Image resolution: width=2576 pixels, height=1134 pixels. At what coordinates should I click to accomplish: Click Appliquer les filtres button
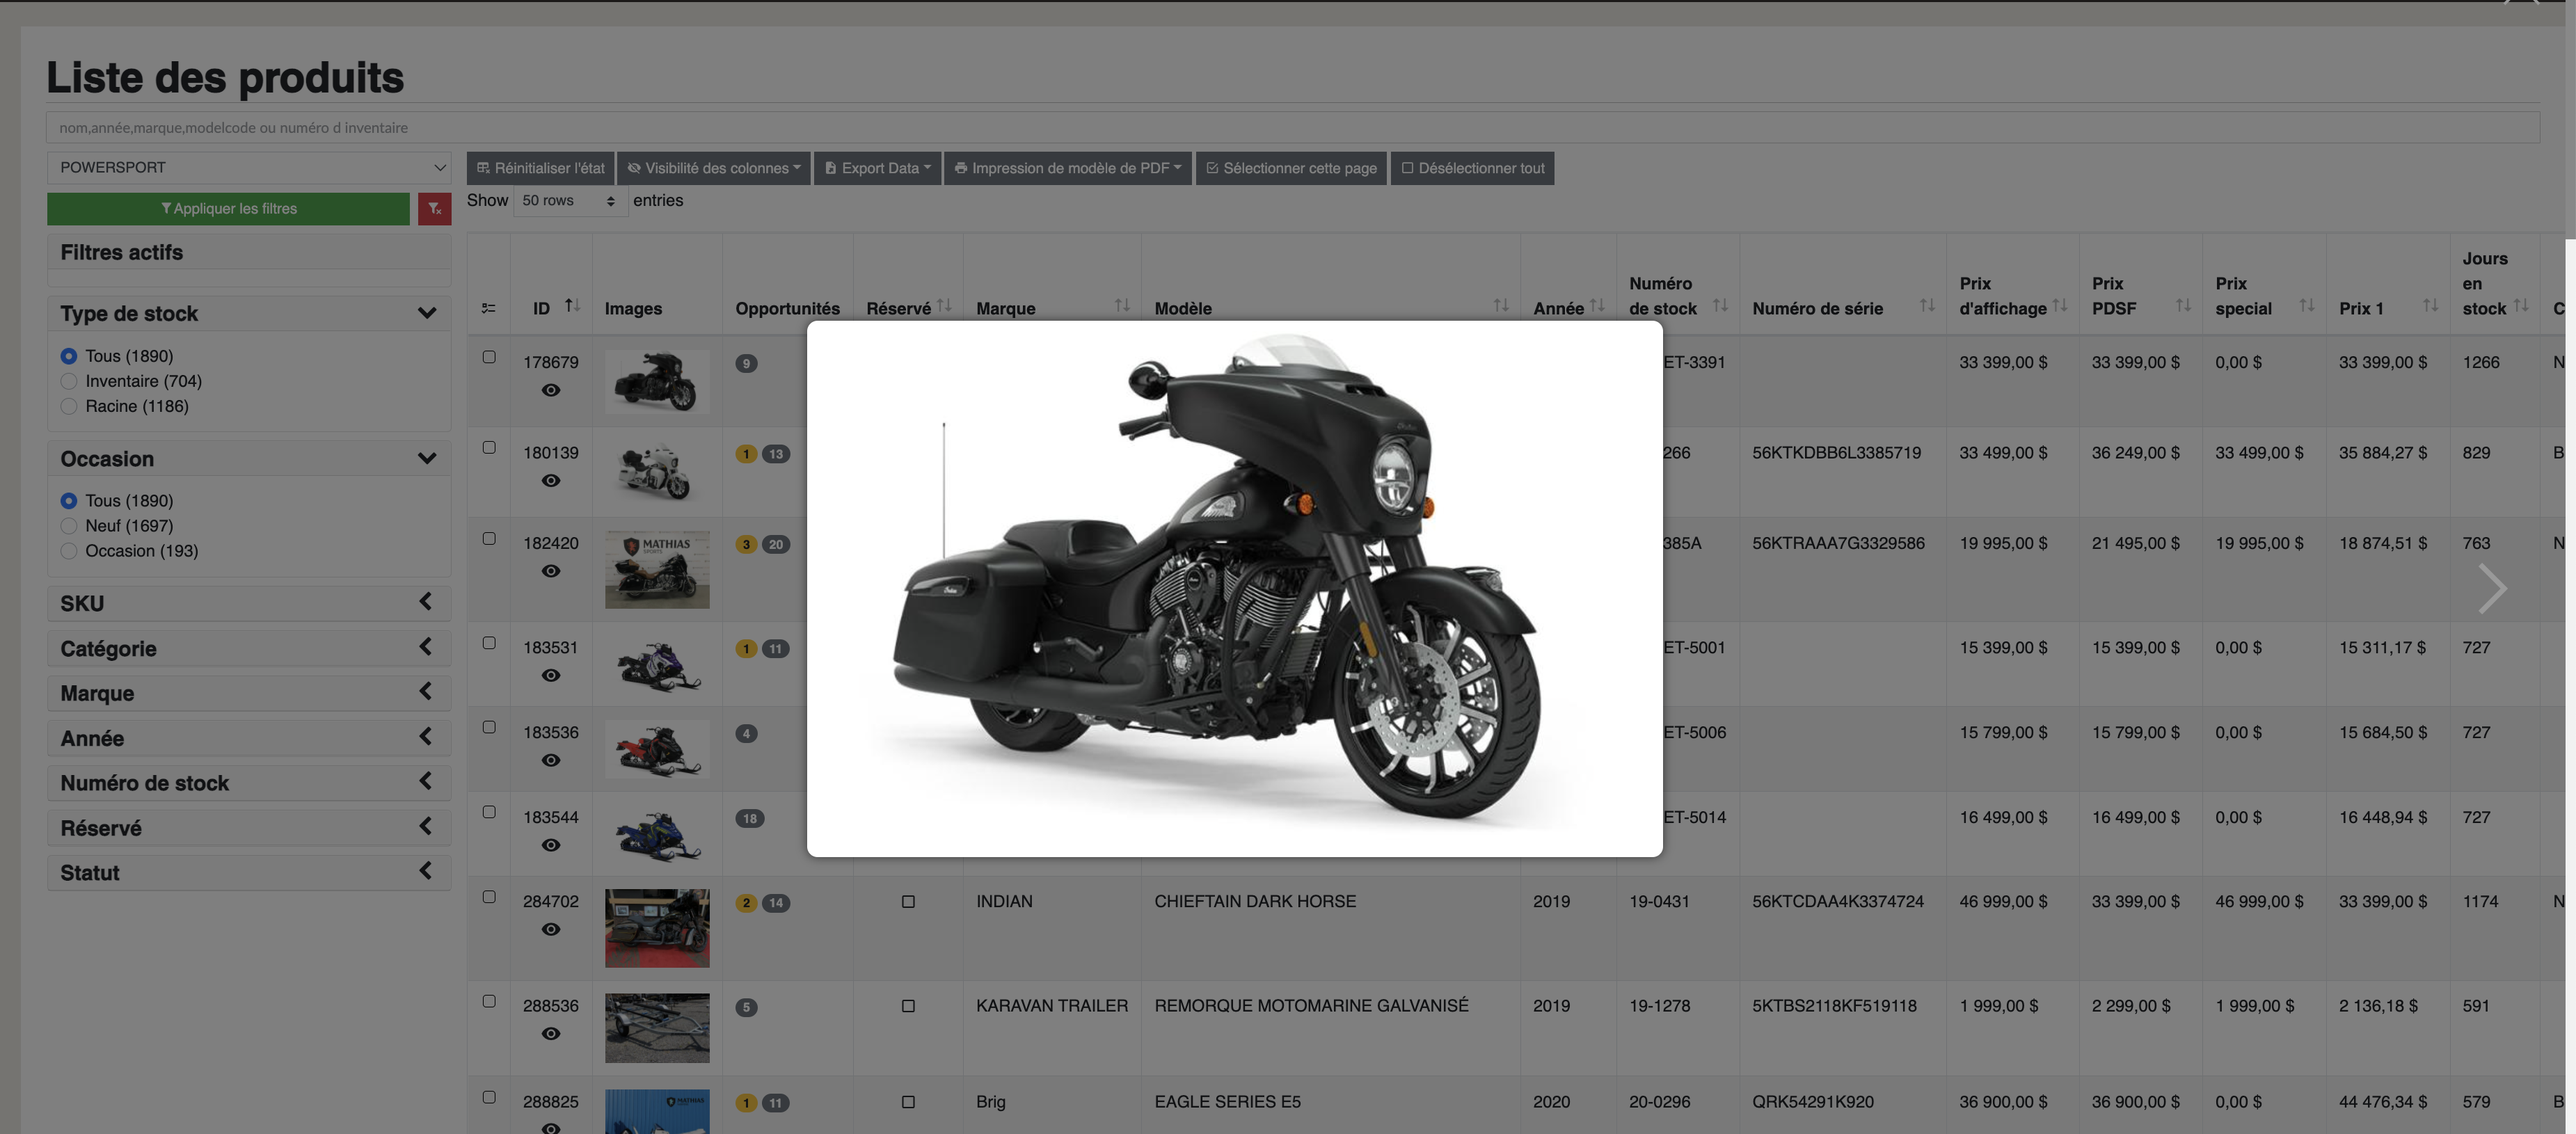click(x=228, y=209)
